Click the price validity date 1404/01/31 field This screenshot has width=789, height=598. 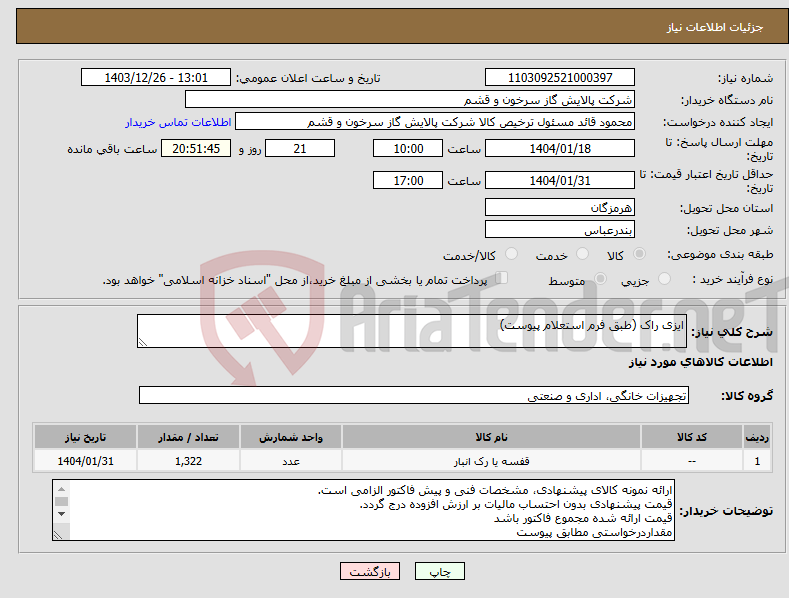coord(560,180)
